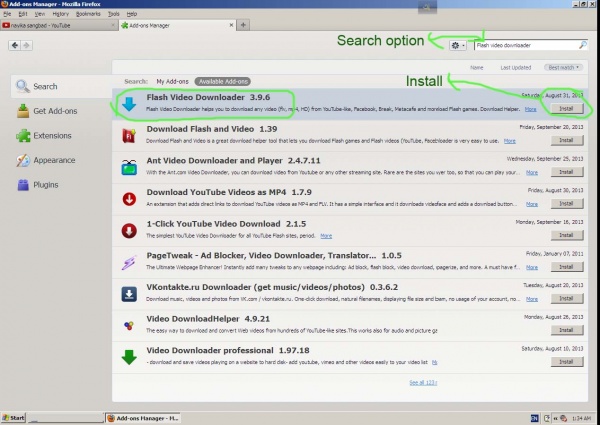The image size is (600, 425).
Task: Click the Add-ons Manager taskbar button
Action: [x=143, y=418]
